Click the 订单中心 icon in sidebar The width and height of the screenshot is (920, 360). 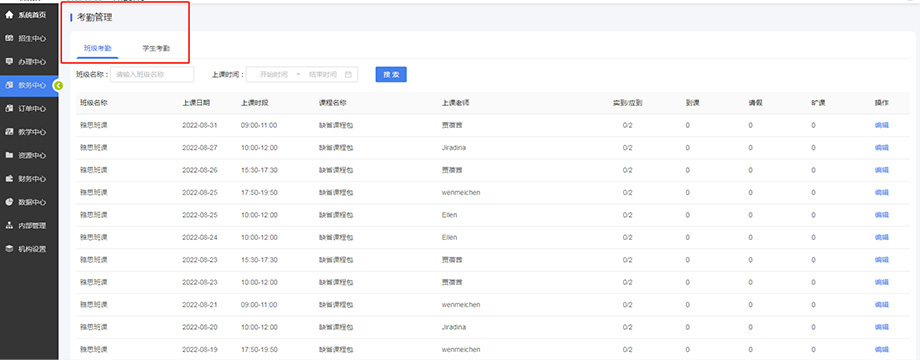9,108
